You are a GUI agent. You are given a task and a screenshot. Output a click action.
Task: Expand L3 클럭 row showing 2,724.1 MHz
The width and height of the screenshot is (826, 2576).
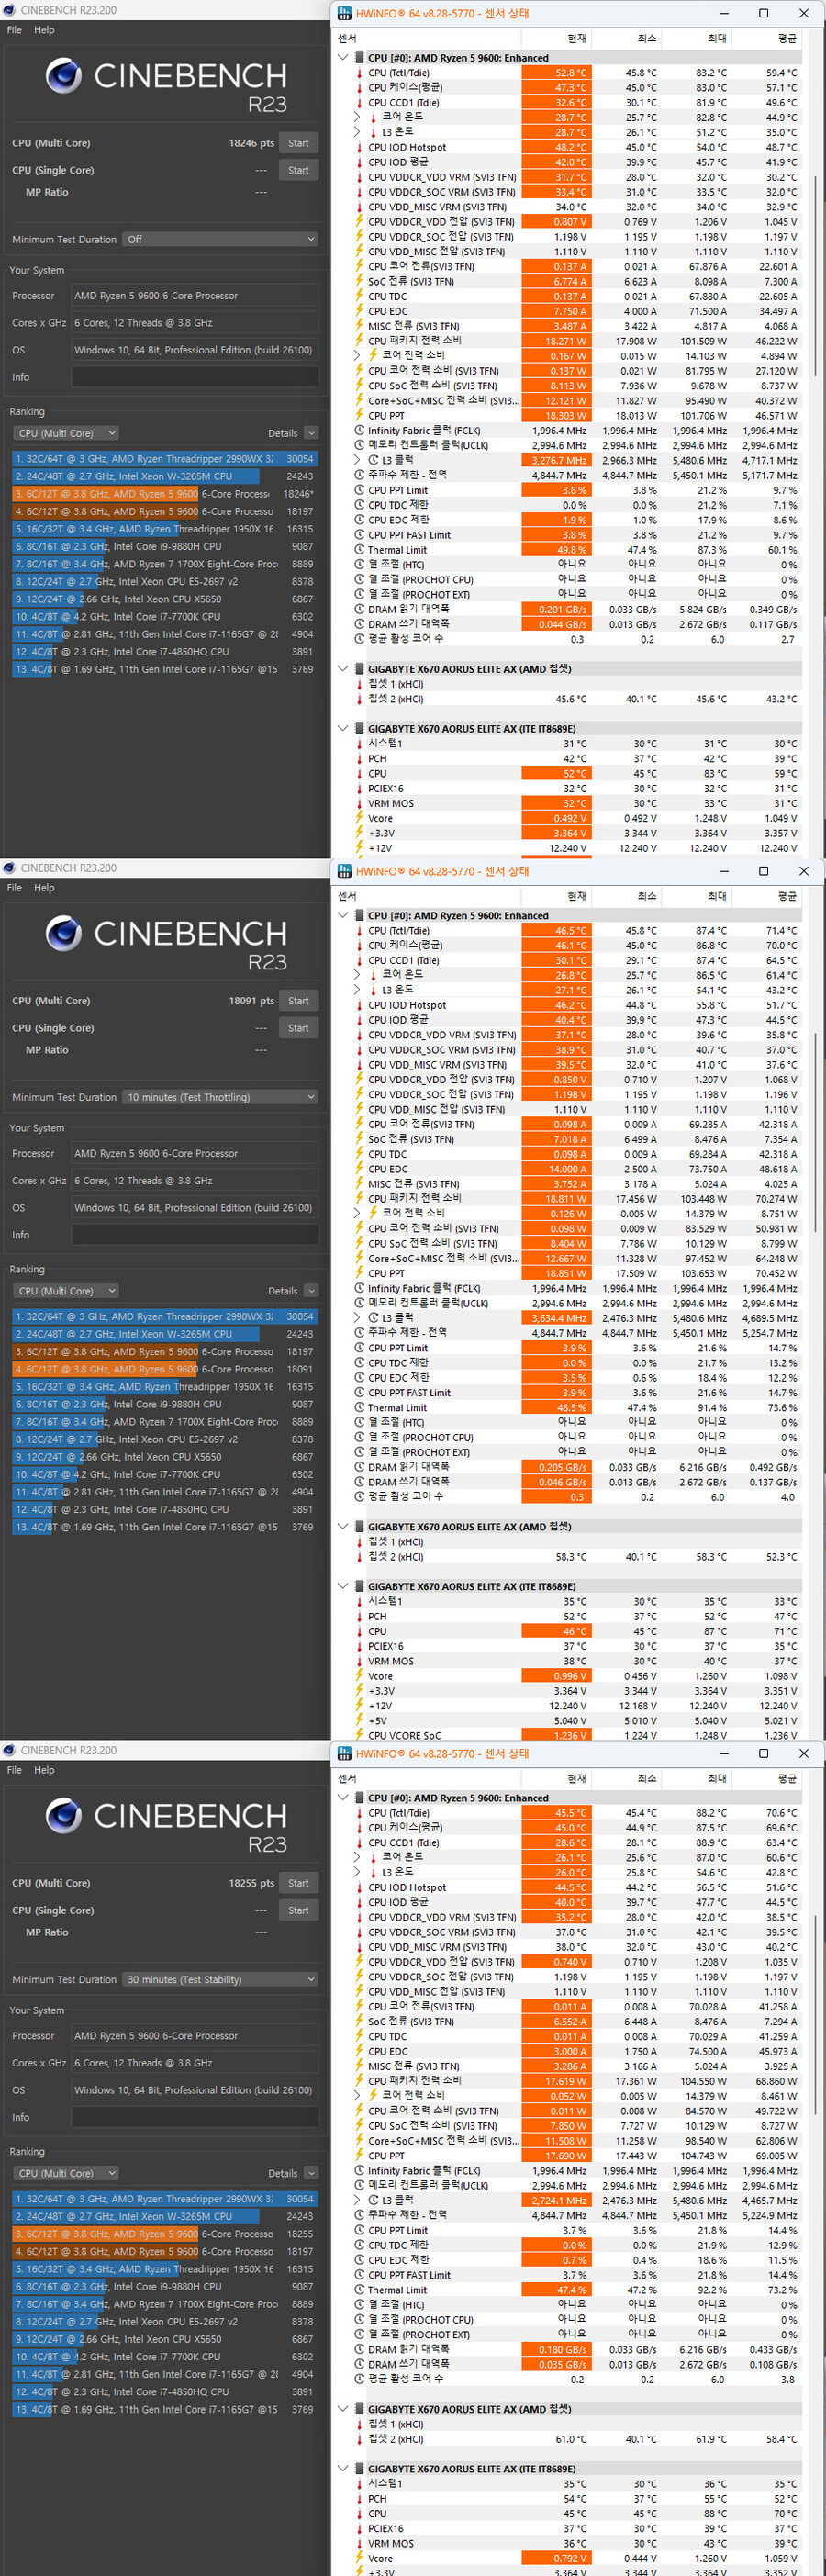click(x=357, y=2201)
